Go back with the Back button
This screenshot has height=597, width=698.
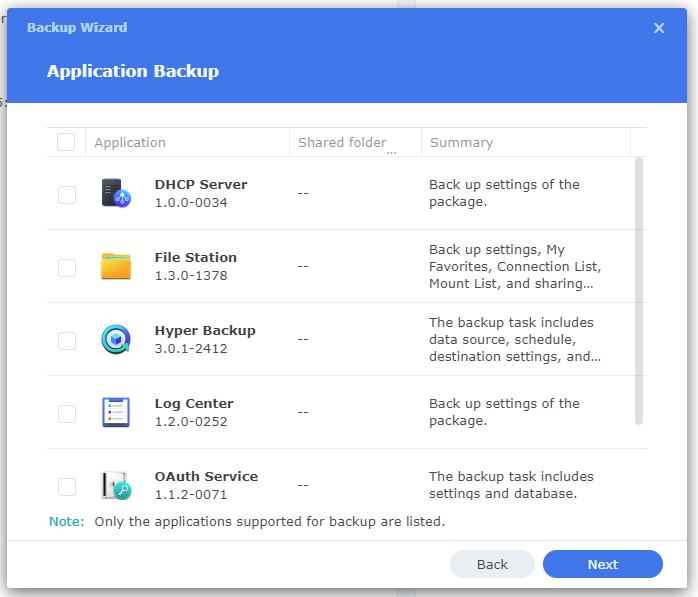[x=492, y=564]
